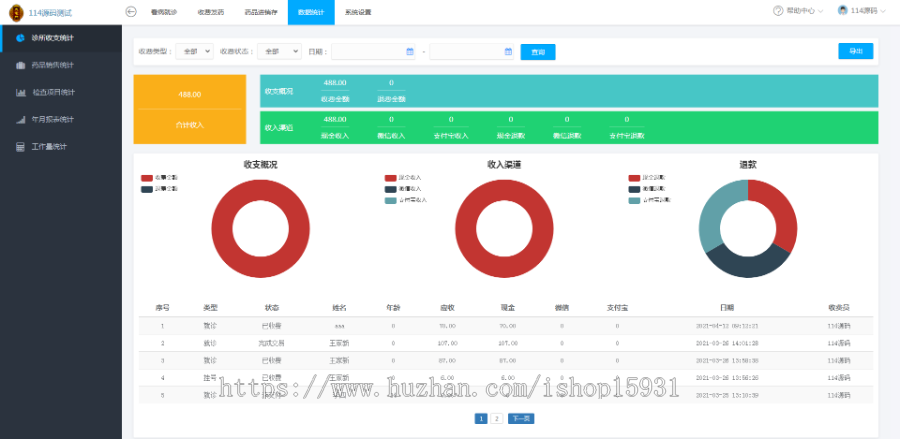
Task: Click the pie chart icon for 诊所收支统计
Action: 20,38
